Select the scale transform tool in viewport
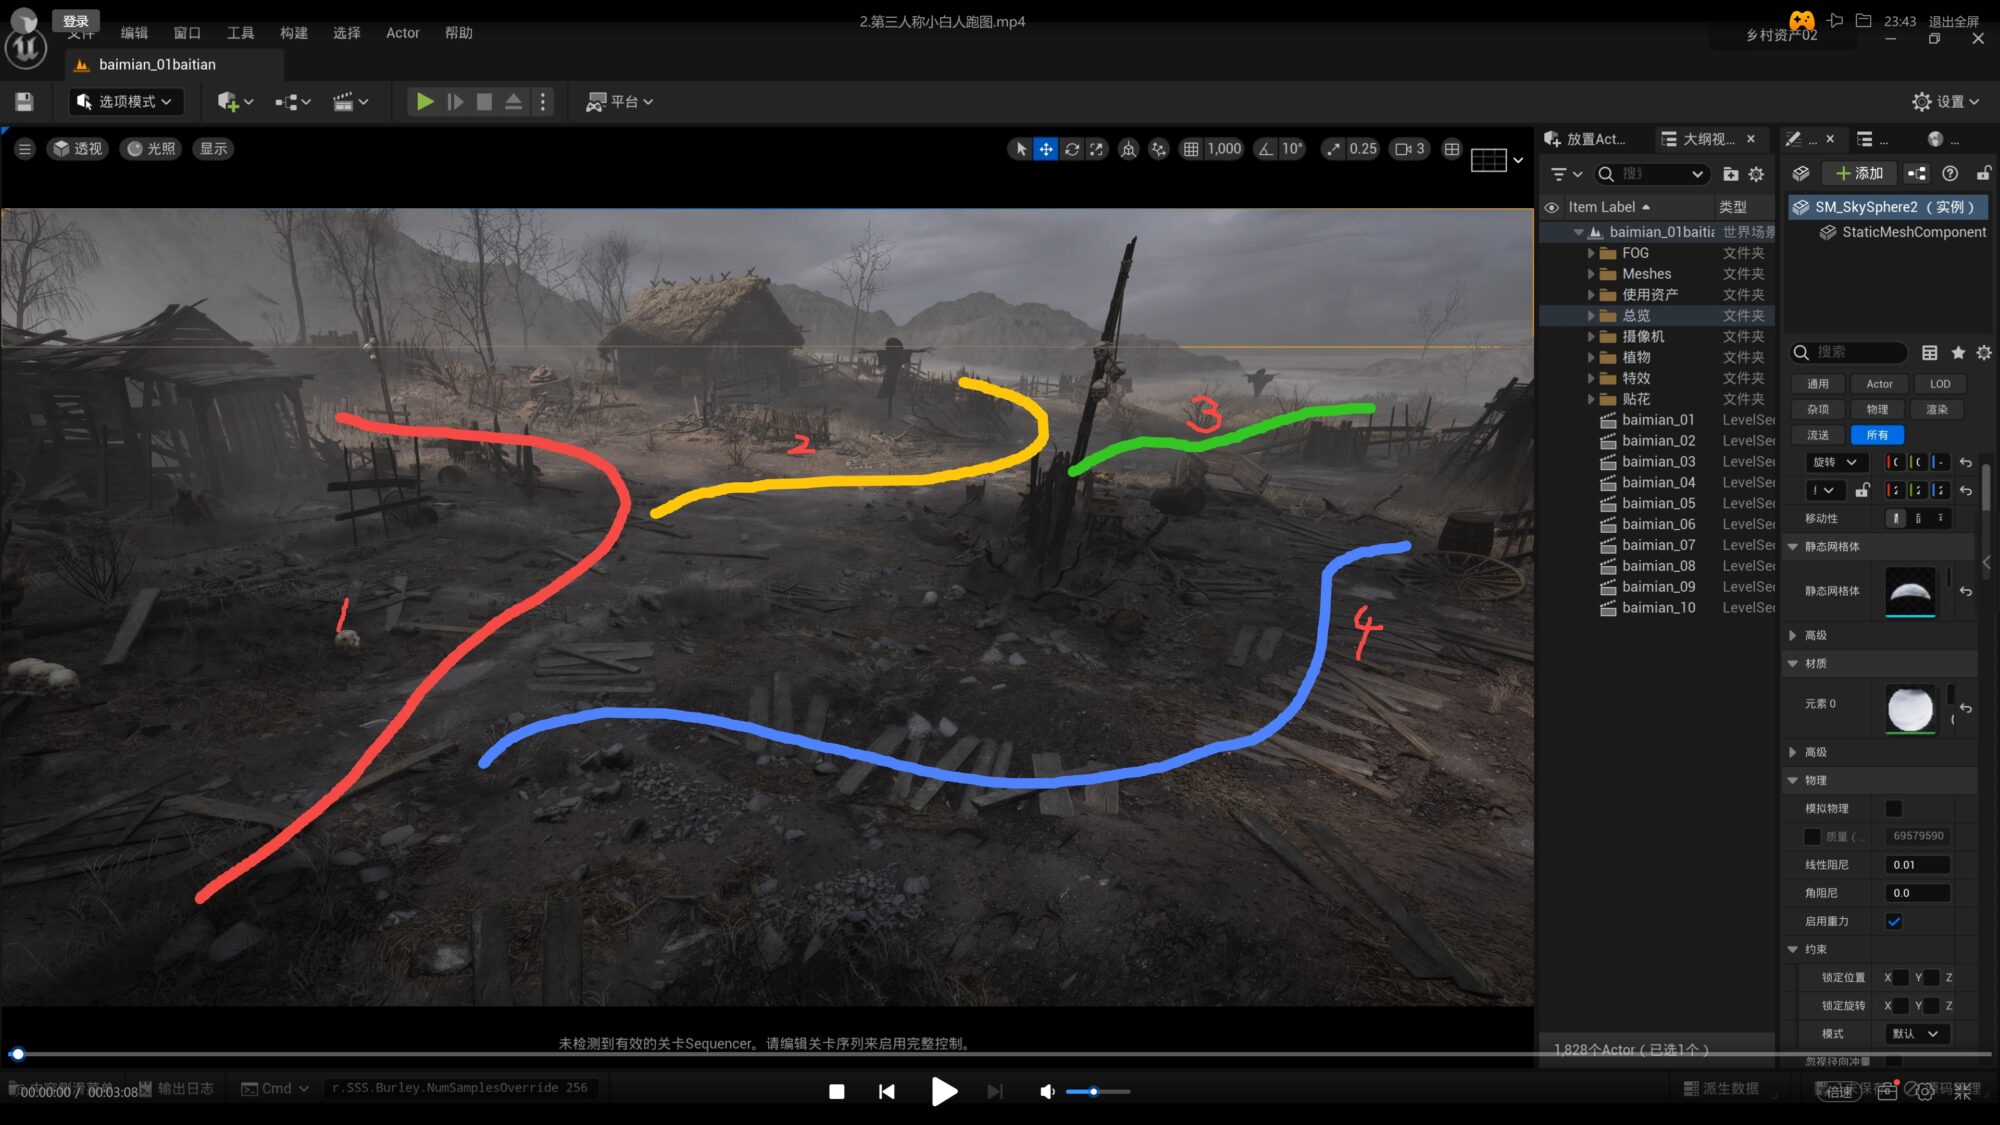This screenshot has width=2000, height=1125. click(x=1097, y=149)
